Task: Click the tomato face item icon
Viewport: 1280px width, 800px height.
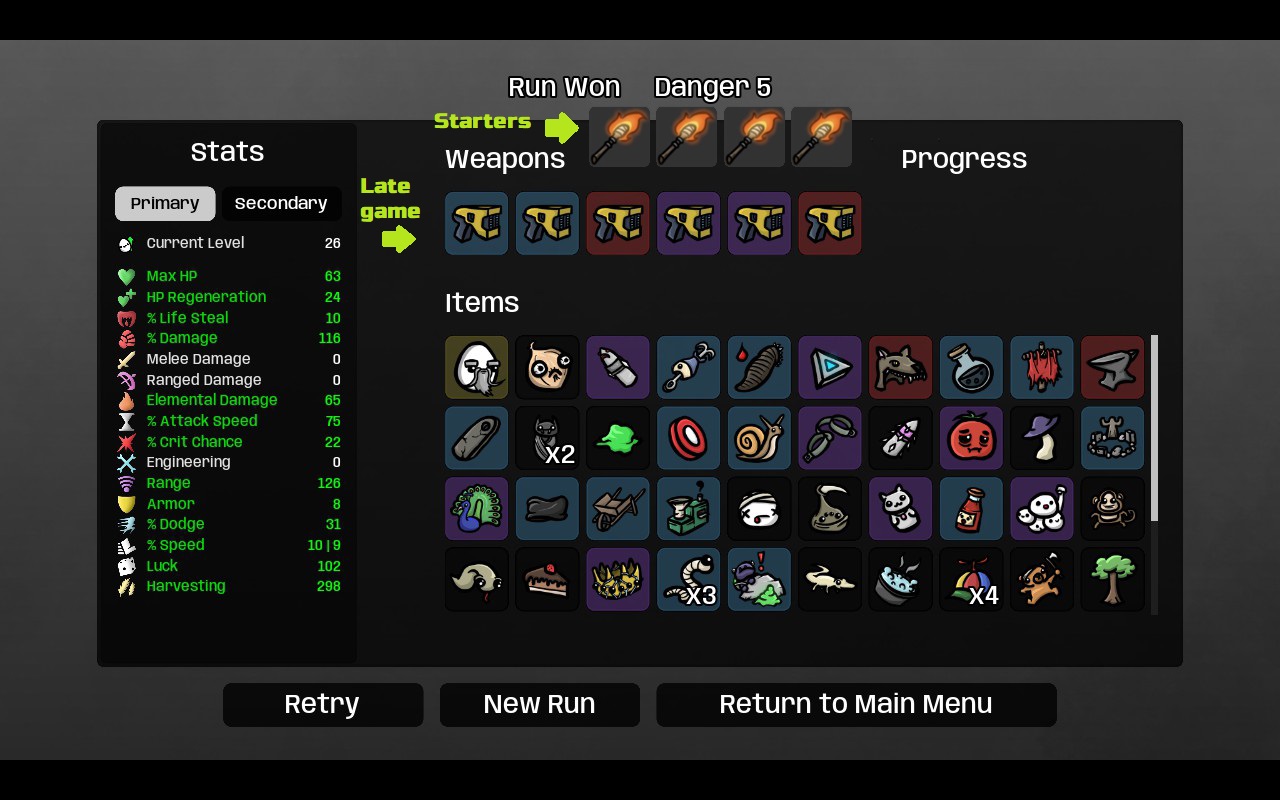Action: 971,438
